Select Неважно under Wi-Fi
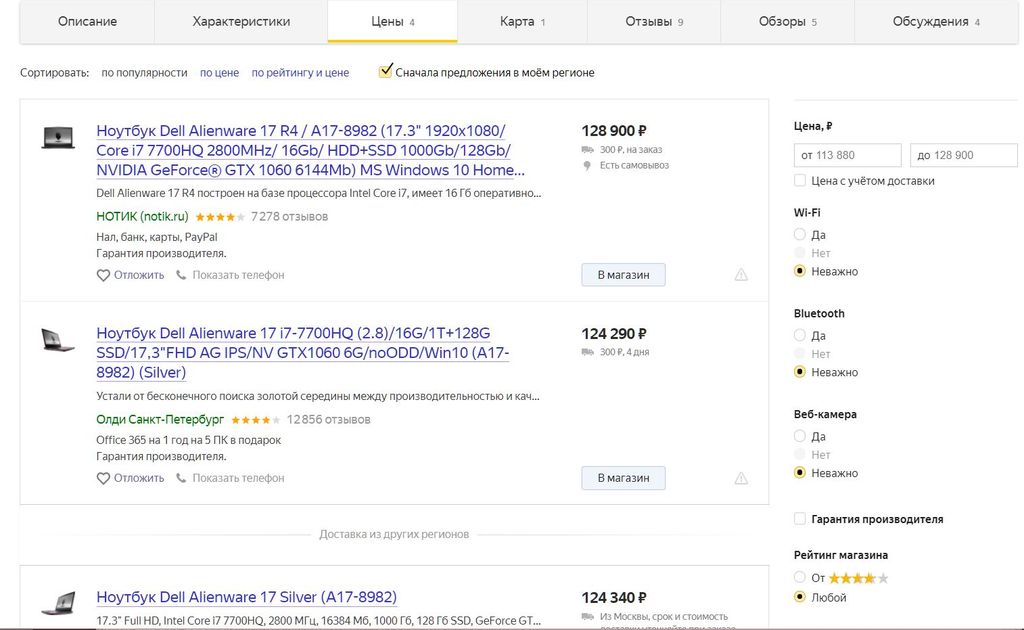1024x630 pixels. pos(800,271)
